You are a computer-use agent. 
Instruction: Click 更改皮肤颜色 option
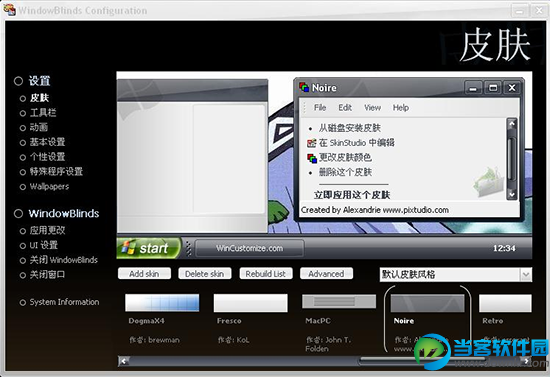pos(345,157)
